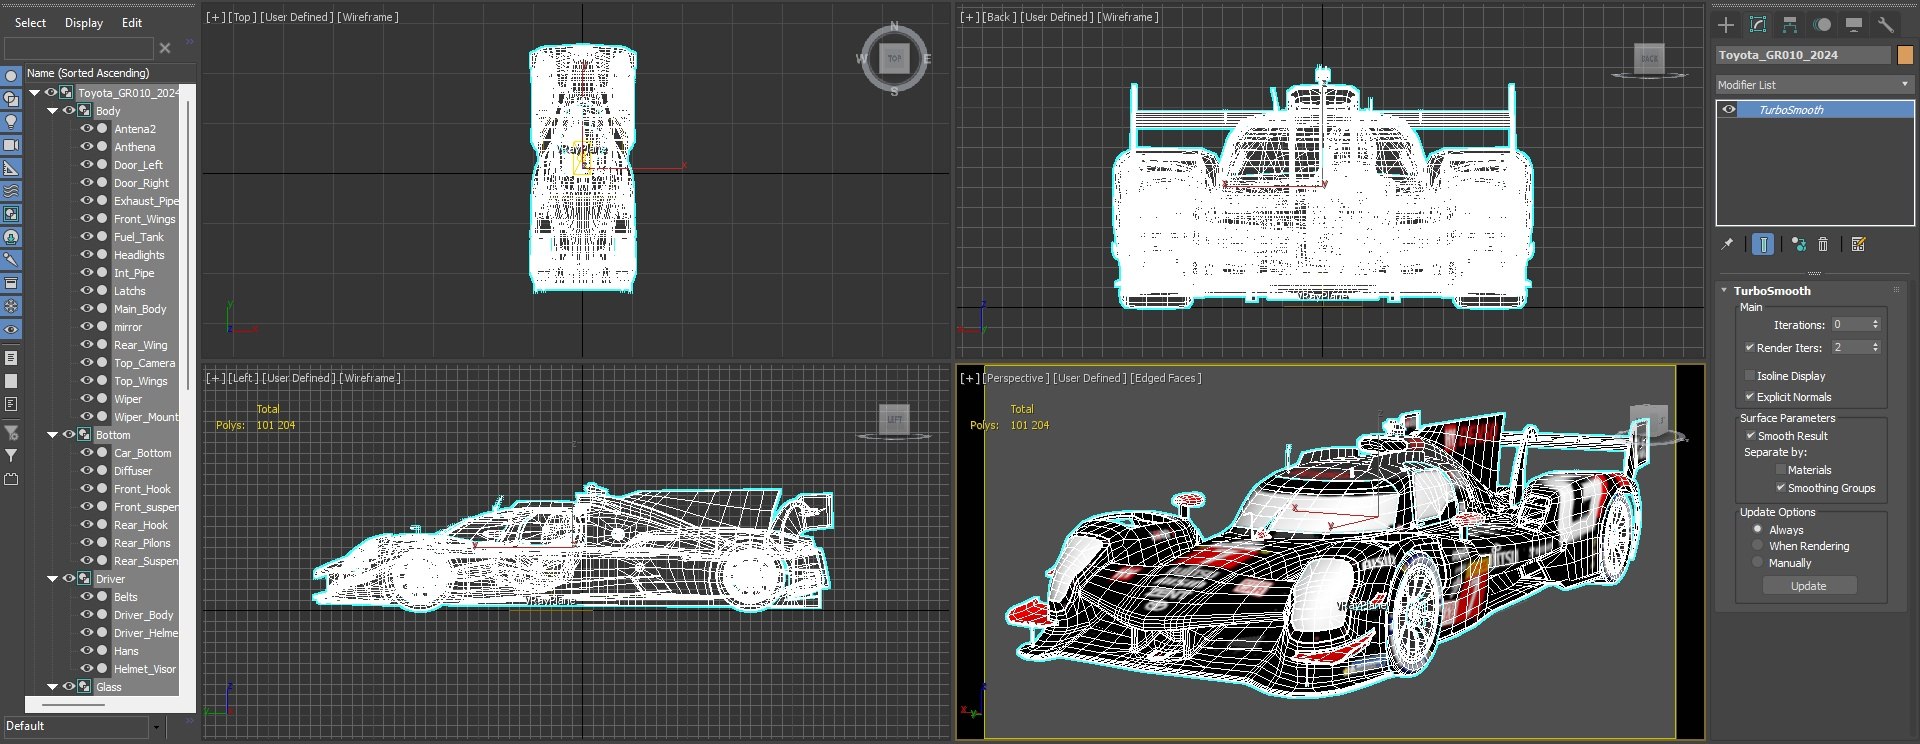Click the Update button in TurboSmooth
Image resolution: width=1920 pixels, height=744 pixels.
(1808, 586)
